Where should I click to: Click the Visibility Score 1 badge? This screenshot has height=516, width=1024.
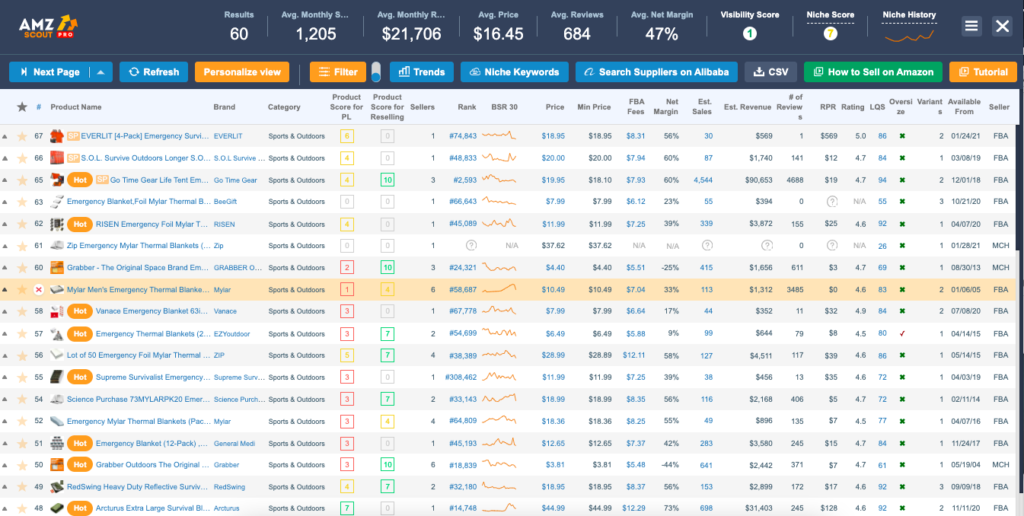coord(750,34)
